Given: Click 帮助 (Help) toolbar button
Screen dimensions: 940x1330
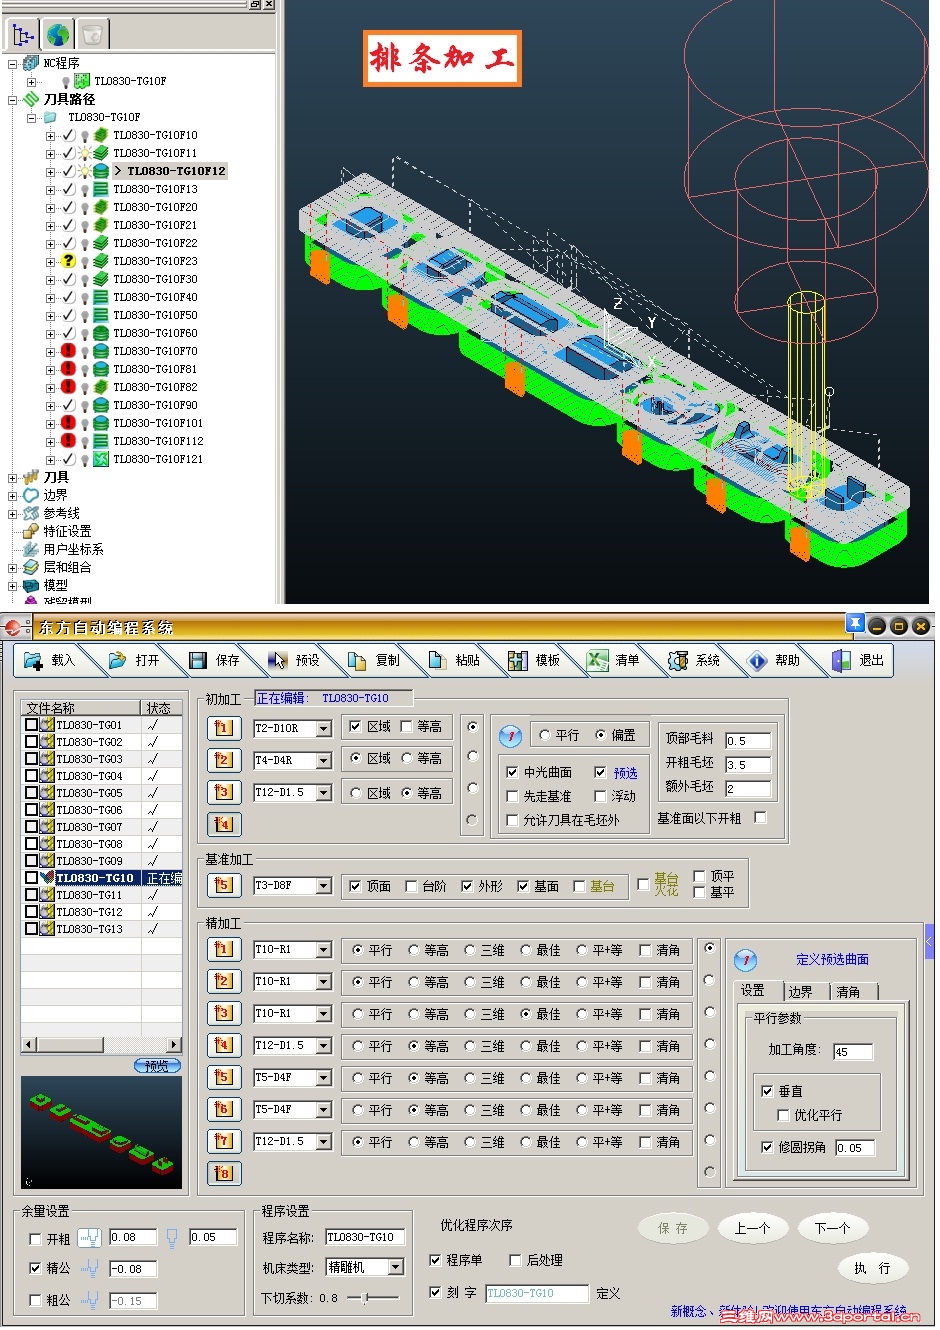Looking at the screenshot, I should (x=774, y=660).
